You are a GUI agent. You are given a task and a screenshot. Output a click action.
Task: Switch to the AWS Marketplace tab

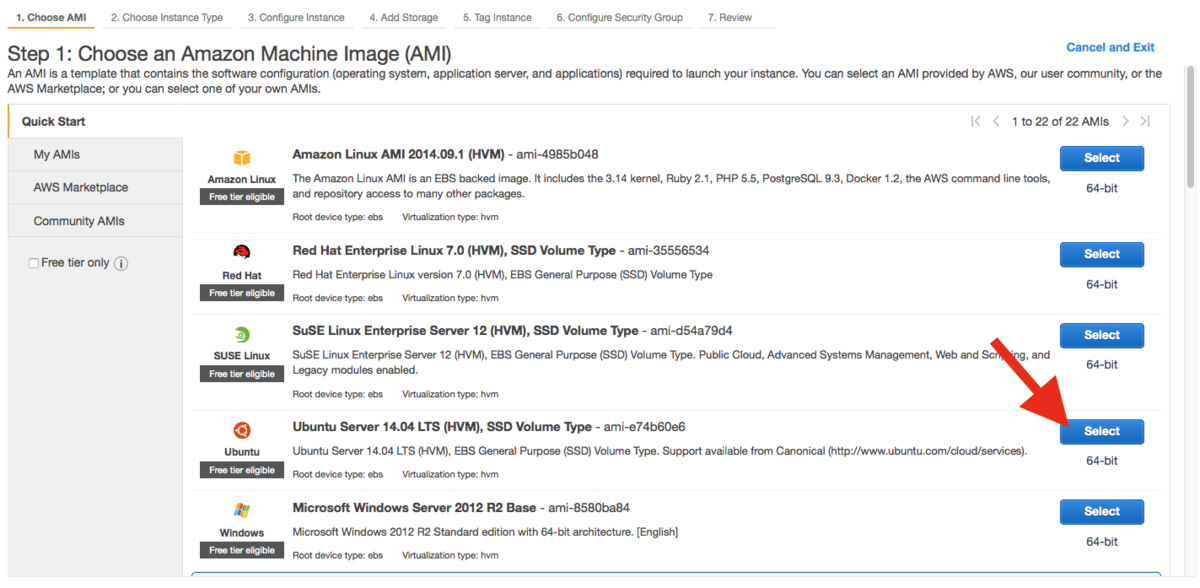pos(81,188)
